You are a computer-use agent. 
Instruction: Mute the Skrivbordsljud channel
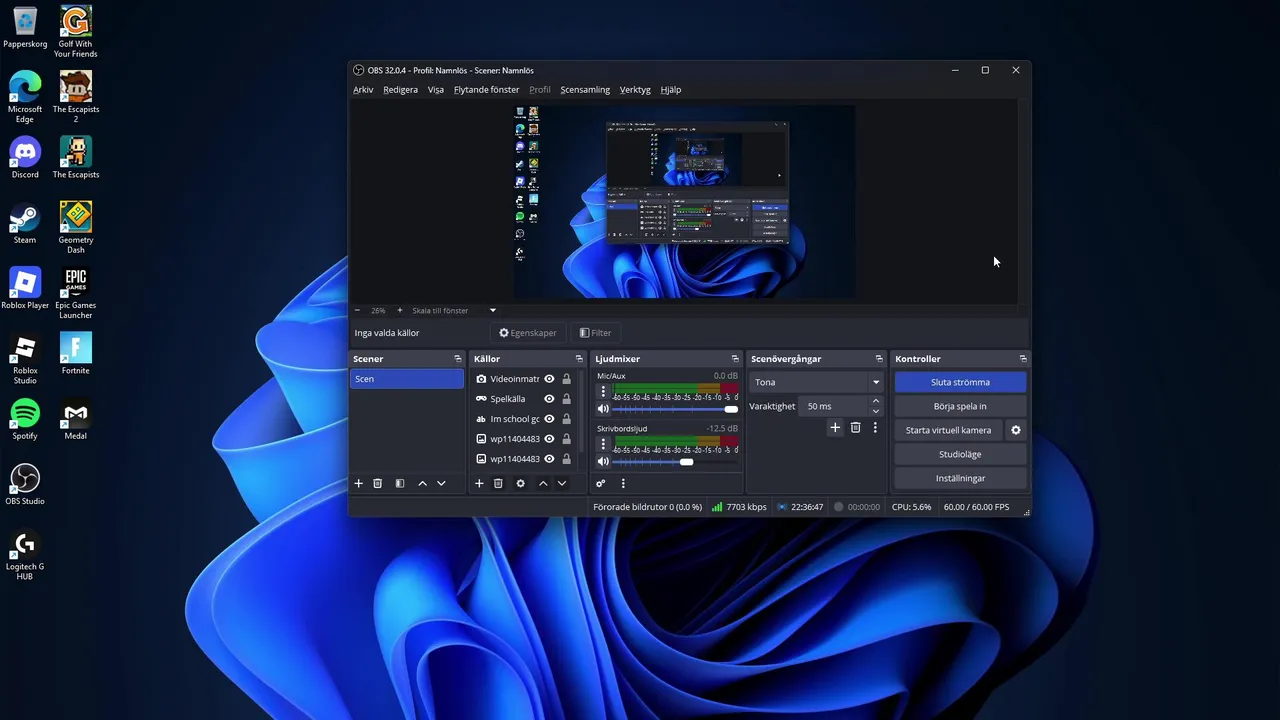tap(603, 461)
